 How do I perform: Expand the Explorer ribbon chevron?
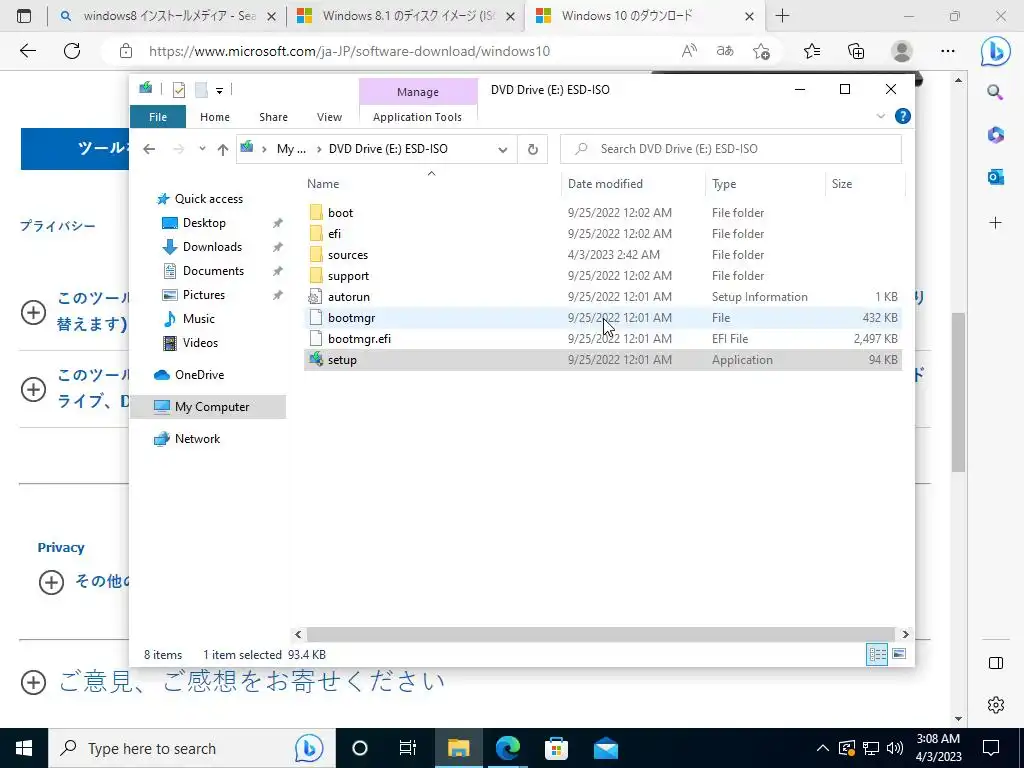pyautogui.click(x=880, y=116)
